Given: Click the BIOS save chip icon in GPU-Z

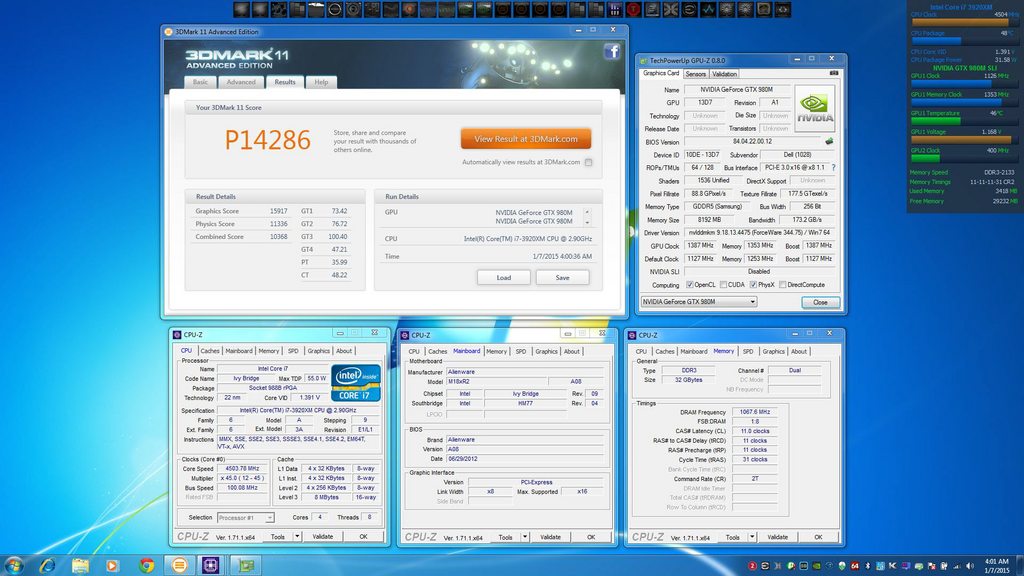Looking at the screenshot, I should [x=829, y=141].
